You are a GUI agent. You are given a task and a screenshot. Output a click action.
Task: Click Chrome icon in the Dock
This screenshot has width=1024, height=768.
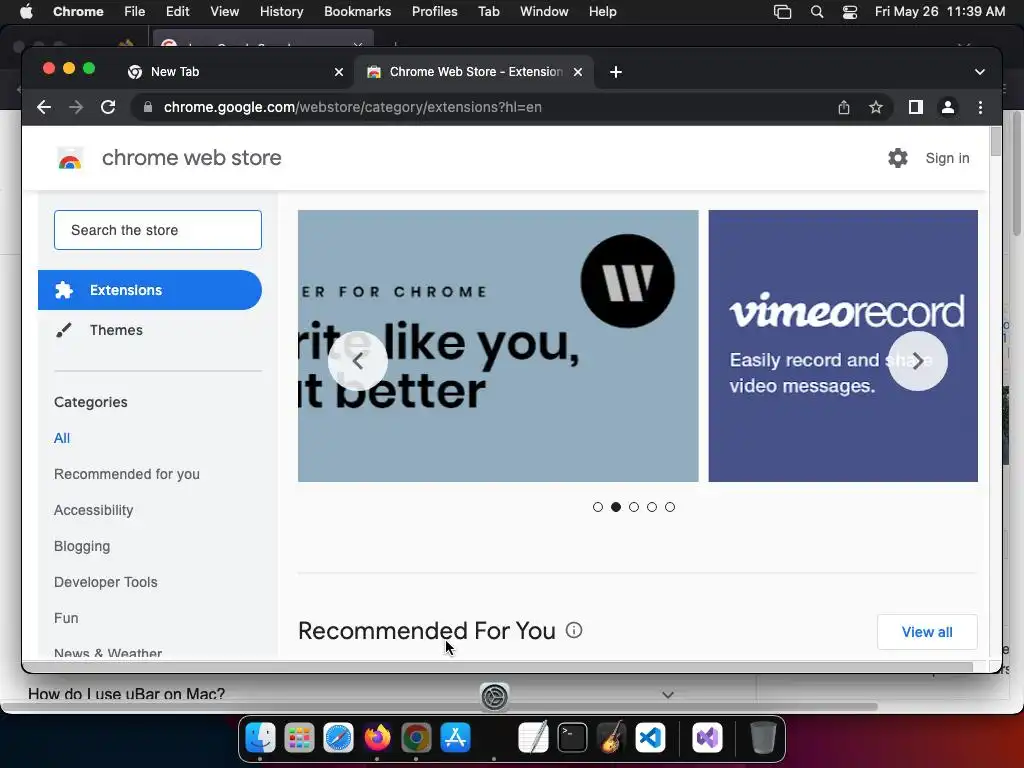pyautogui.click(x=416, y=738)
